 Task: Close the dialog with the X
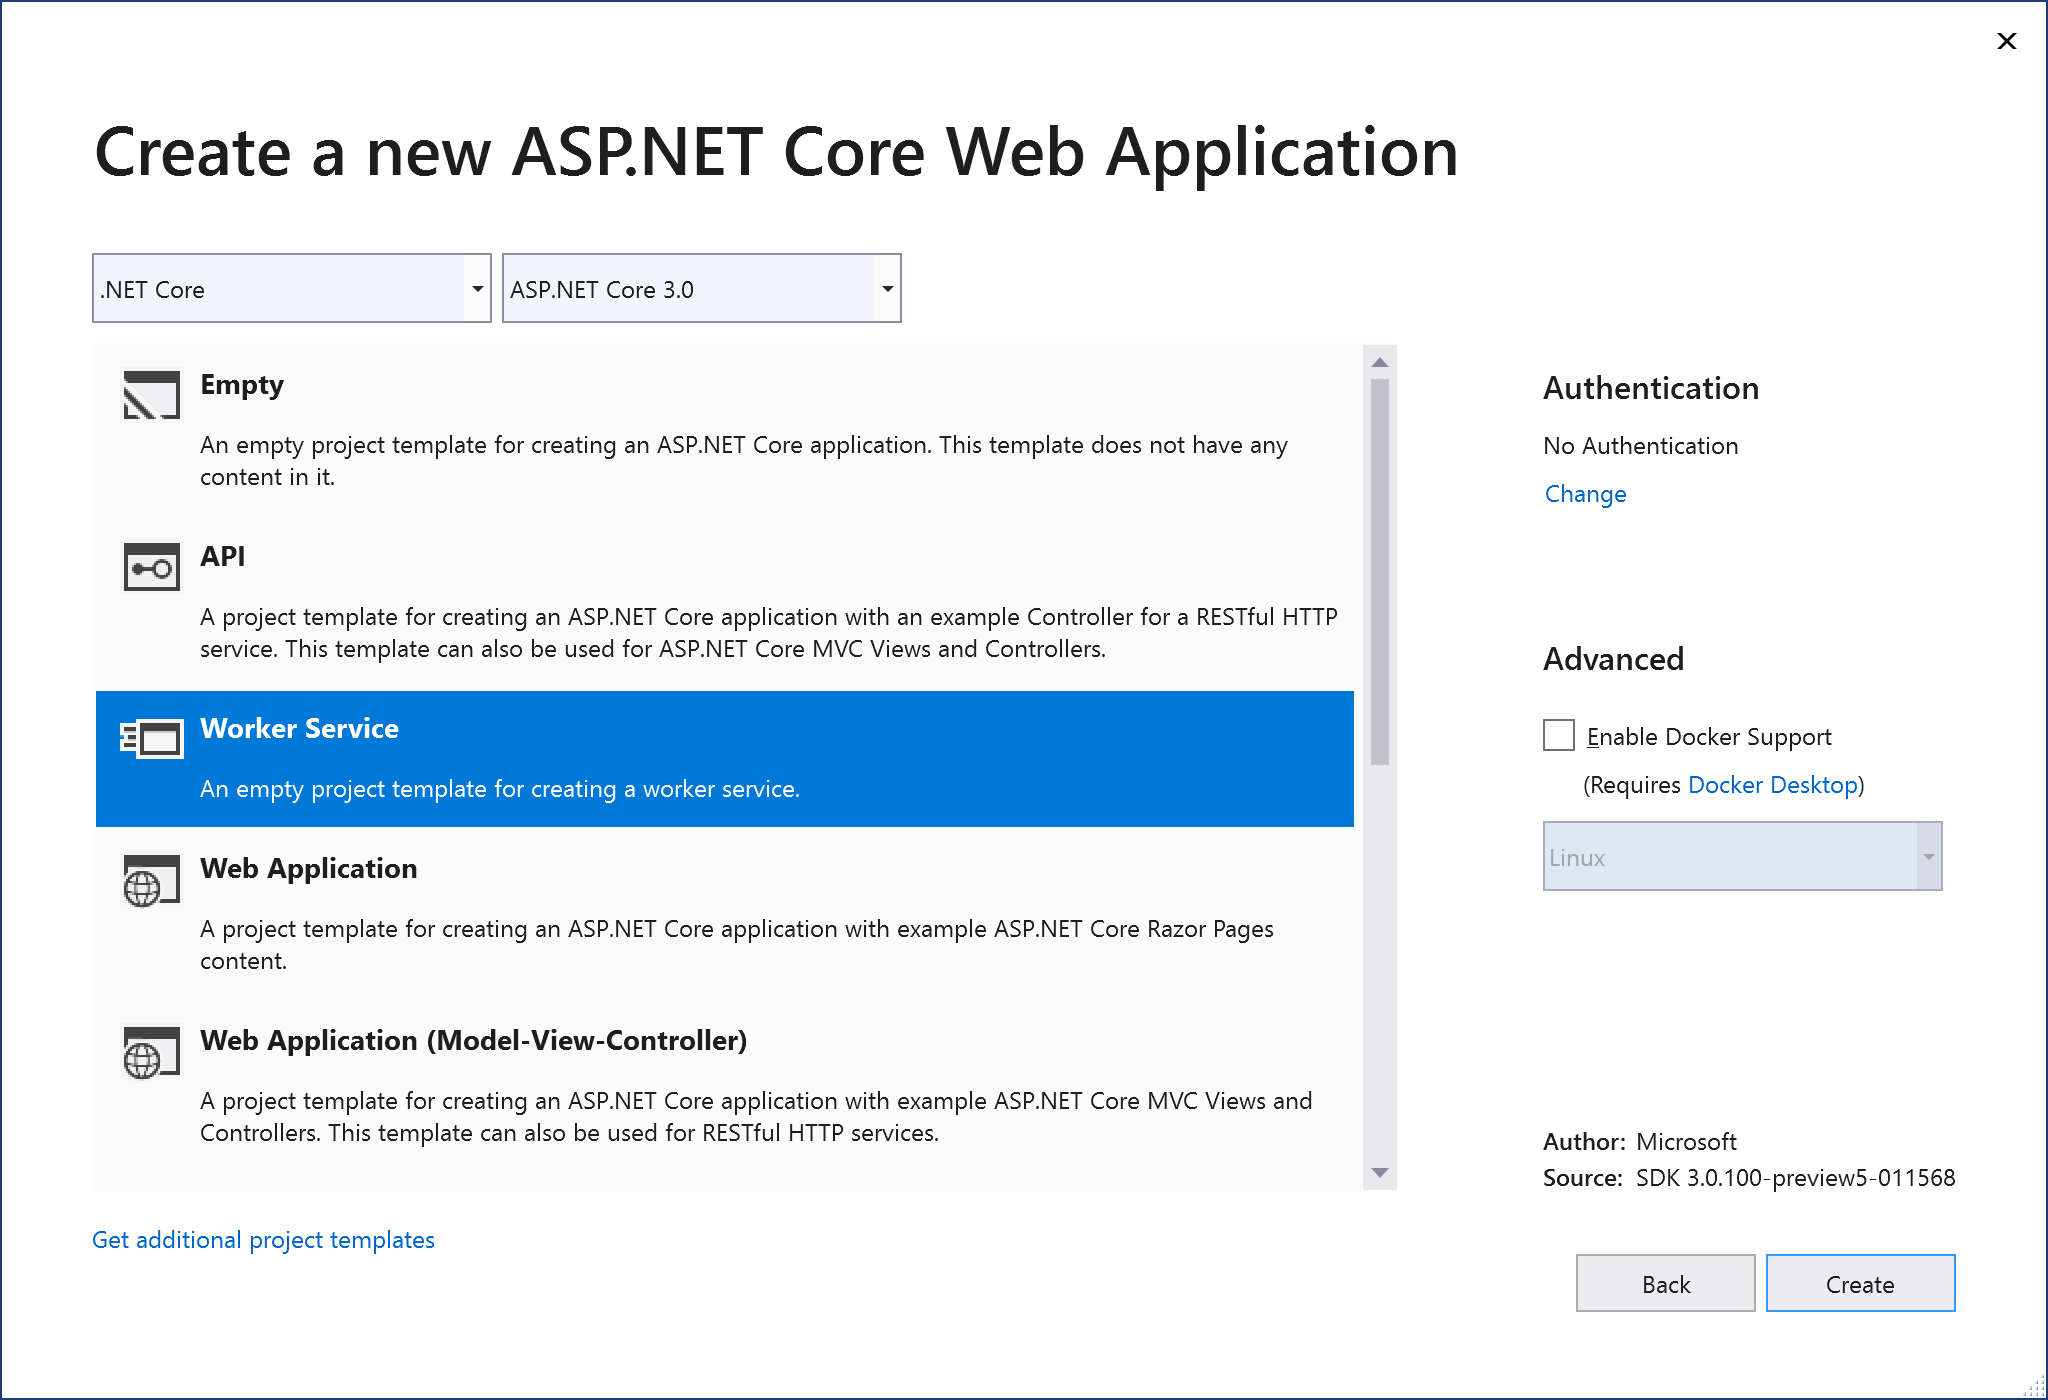(2007, 41)
